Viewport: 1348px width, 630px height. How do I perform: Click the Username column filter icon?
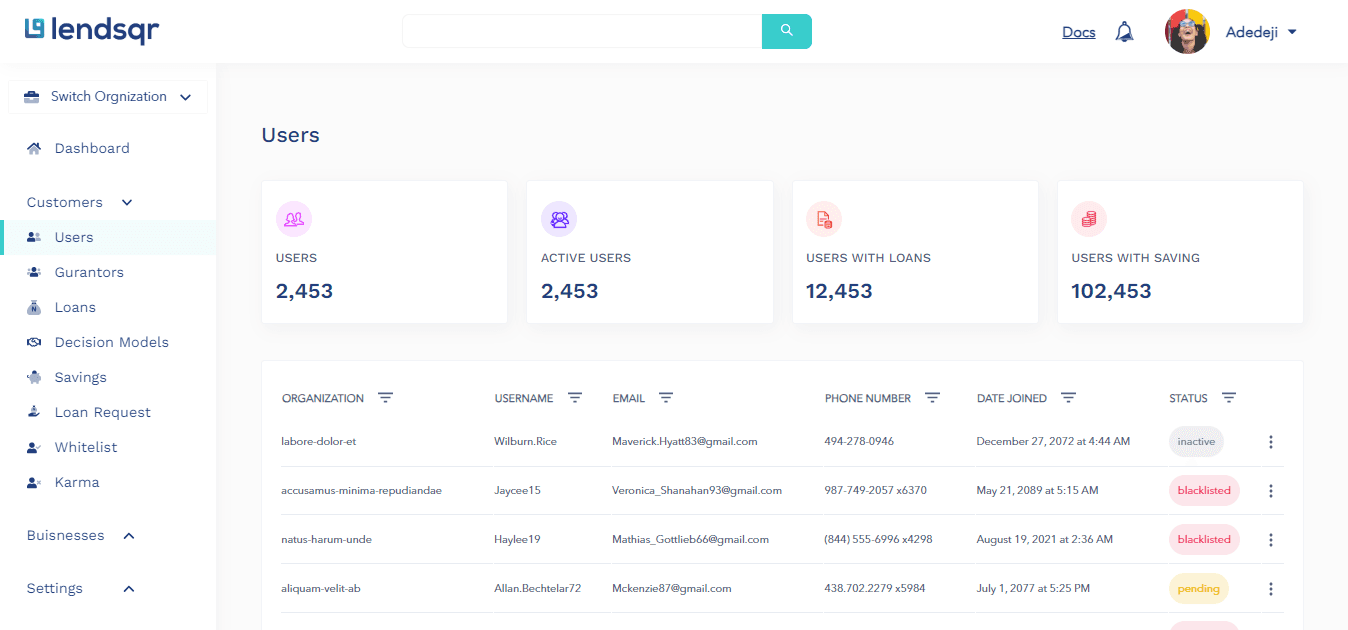click(x=575, y=398)
